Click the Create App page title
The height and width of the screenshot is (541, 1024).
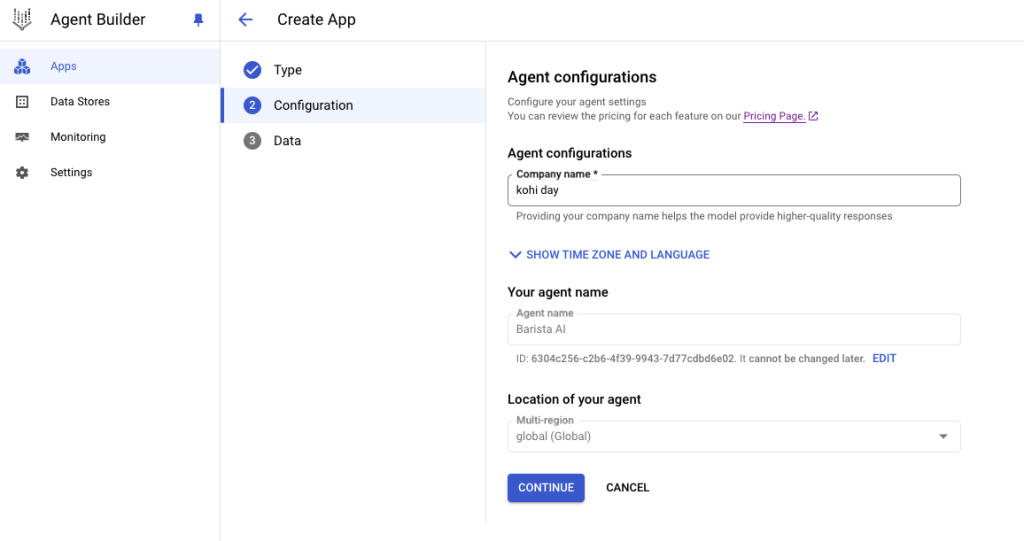click(316, 20)
